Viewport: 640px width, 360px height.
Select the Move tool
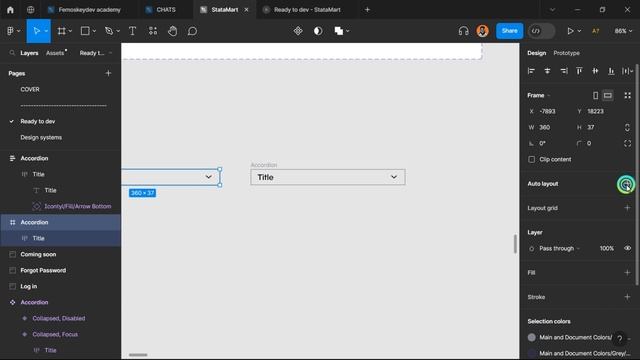click(36, 31)
